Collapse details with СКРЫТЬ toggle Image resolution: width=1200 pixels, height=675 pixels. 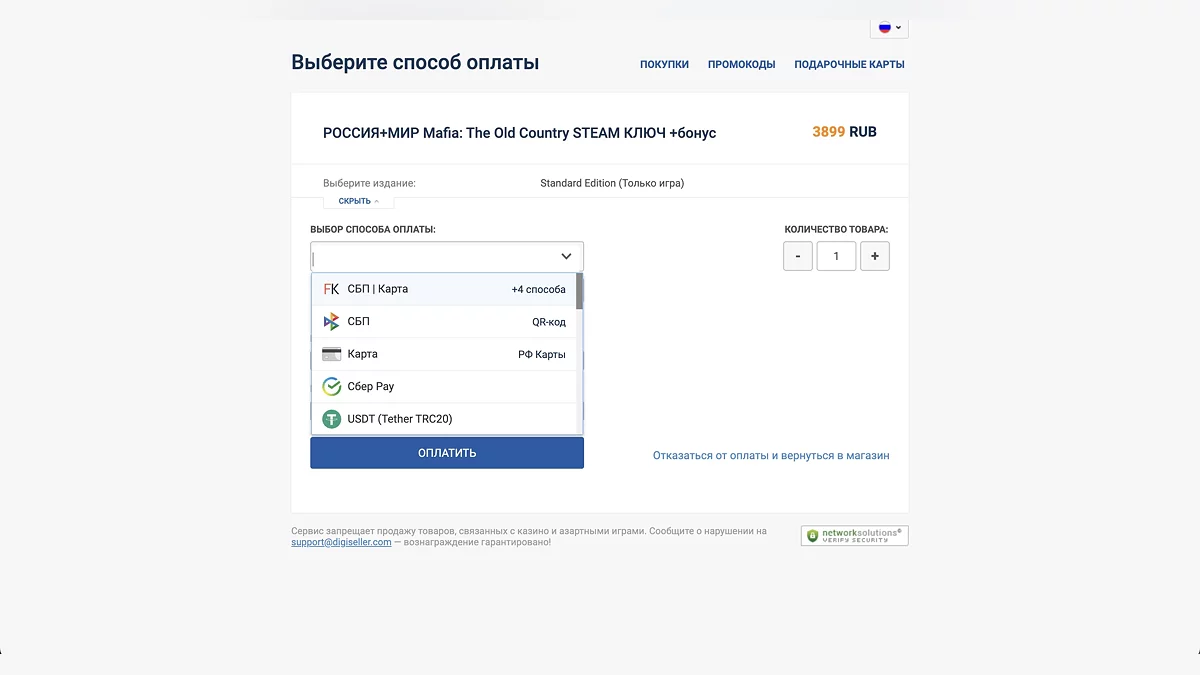coord(359,201)
